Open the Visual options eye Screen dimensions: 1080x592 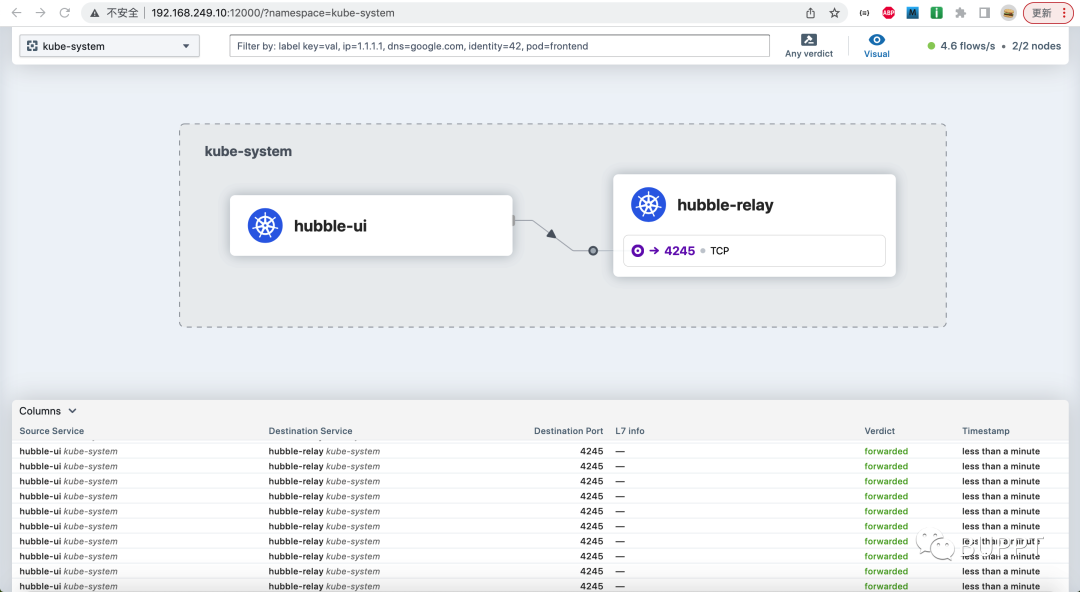[x=877, y=45]
